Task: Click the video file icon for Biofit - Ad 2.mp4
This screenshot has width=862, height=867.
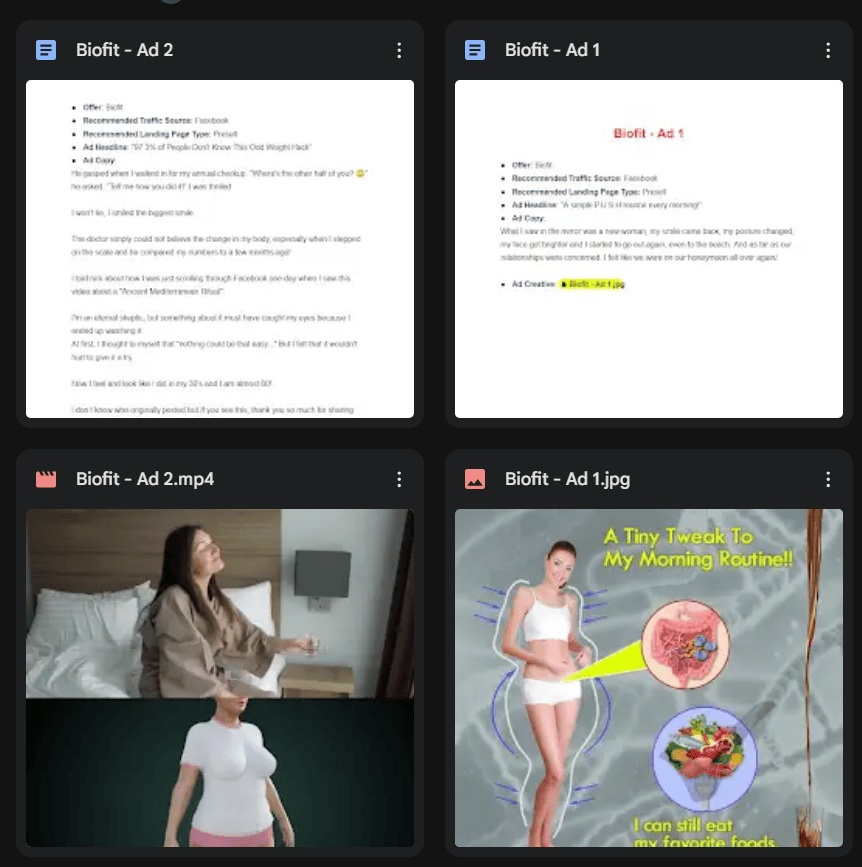Action: (x=46, y=479)
